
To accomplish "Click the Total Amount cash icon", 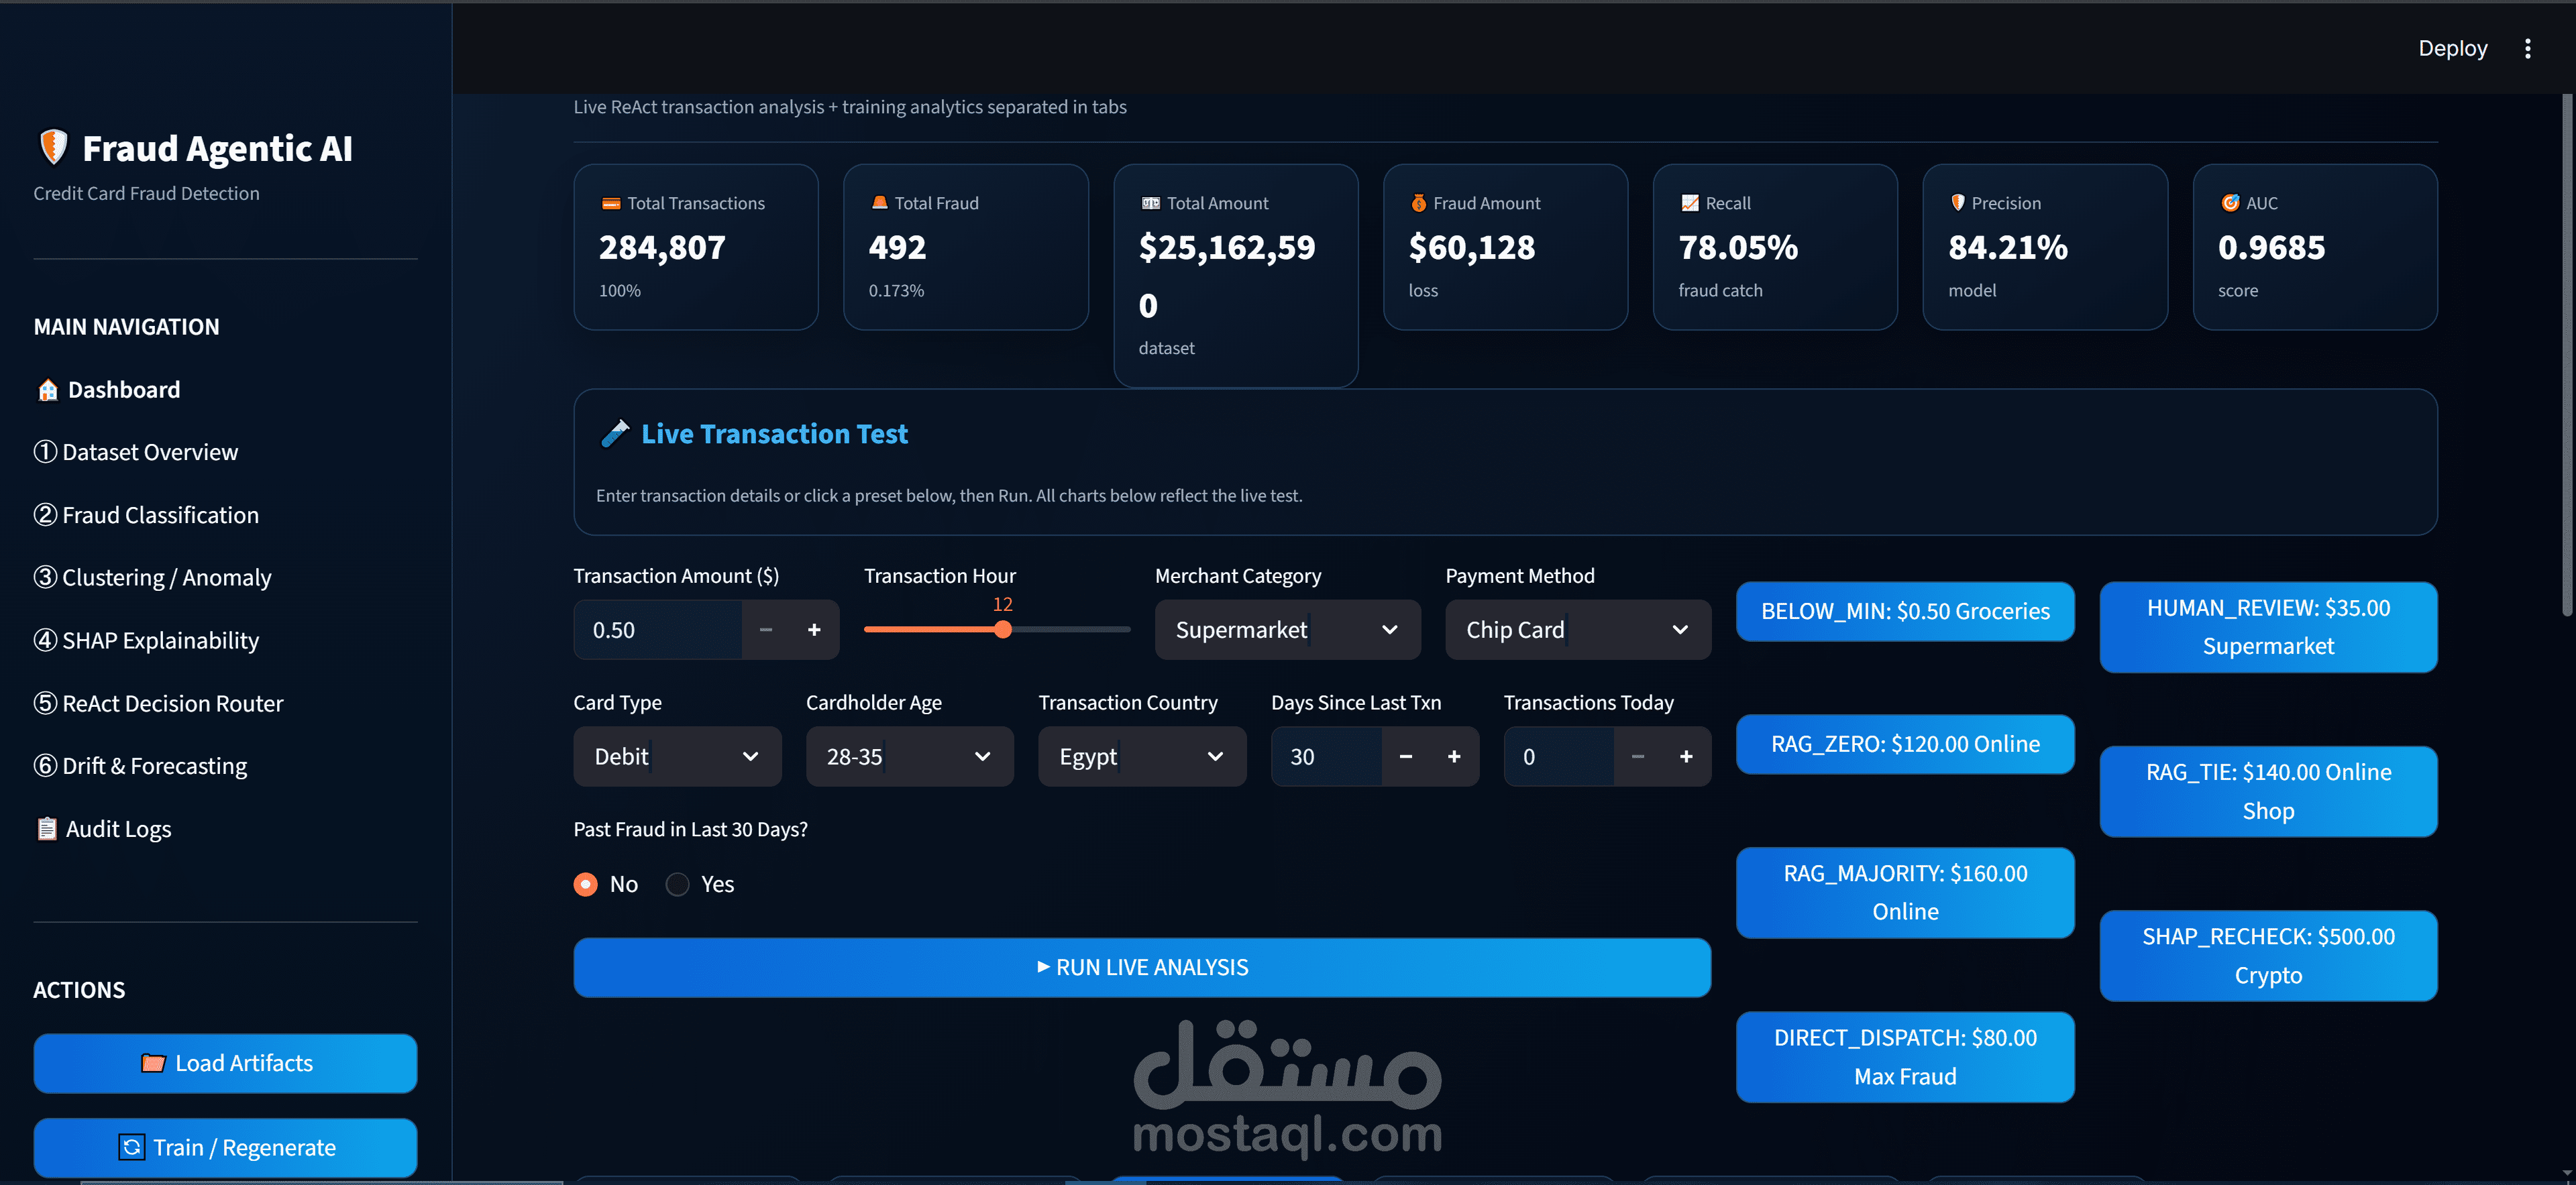I will [1150, 203].
